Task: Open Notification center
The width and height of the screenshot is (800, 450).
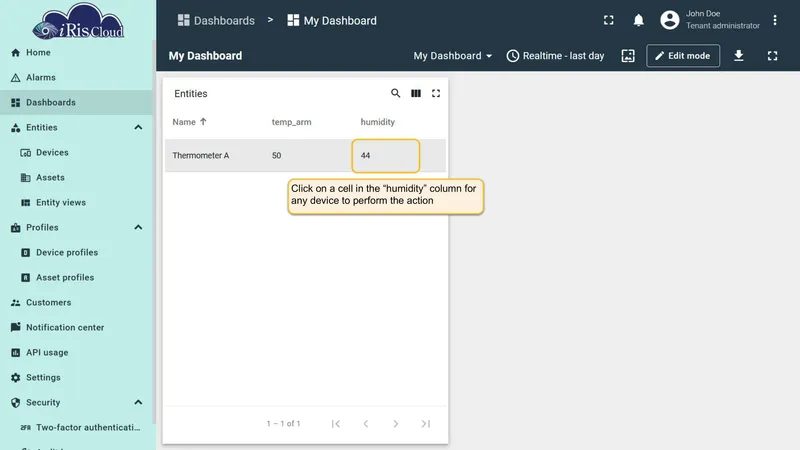Action: point(77,328)
